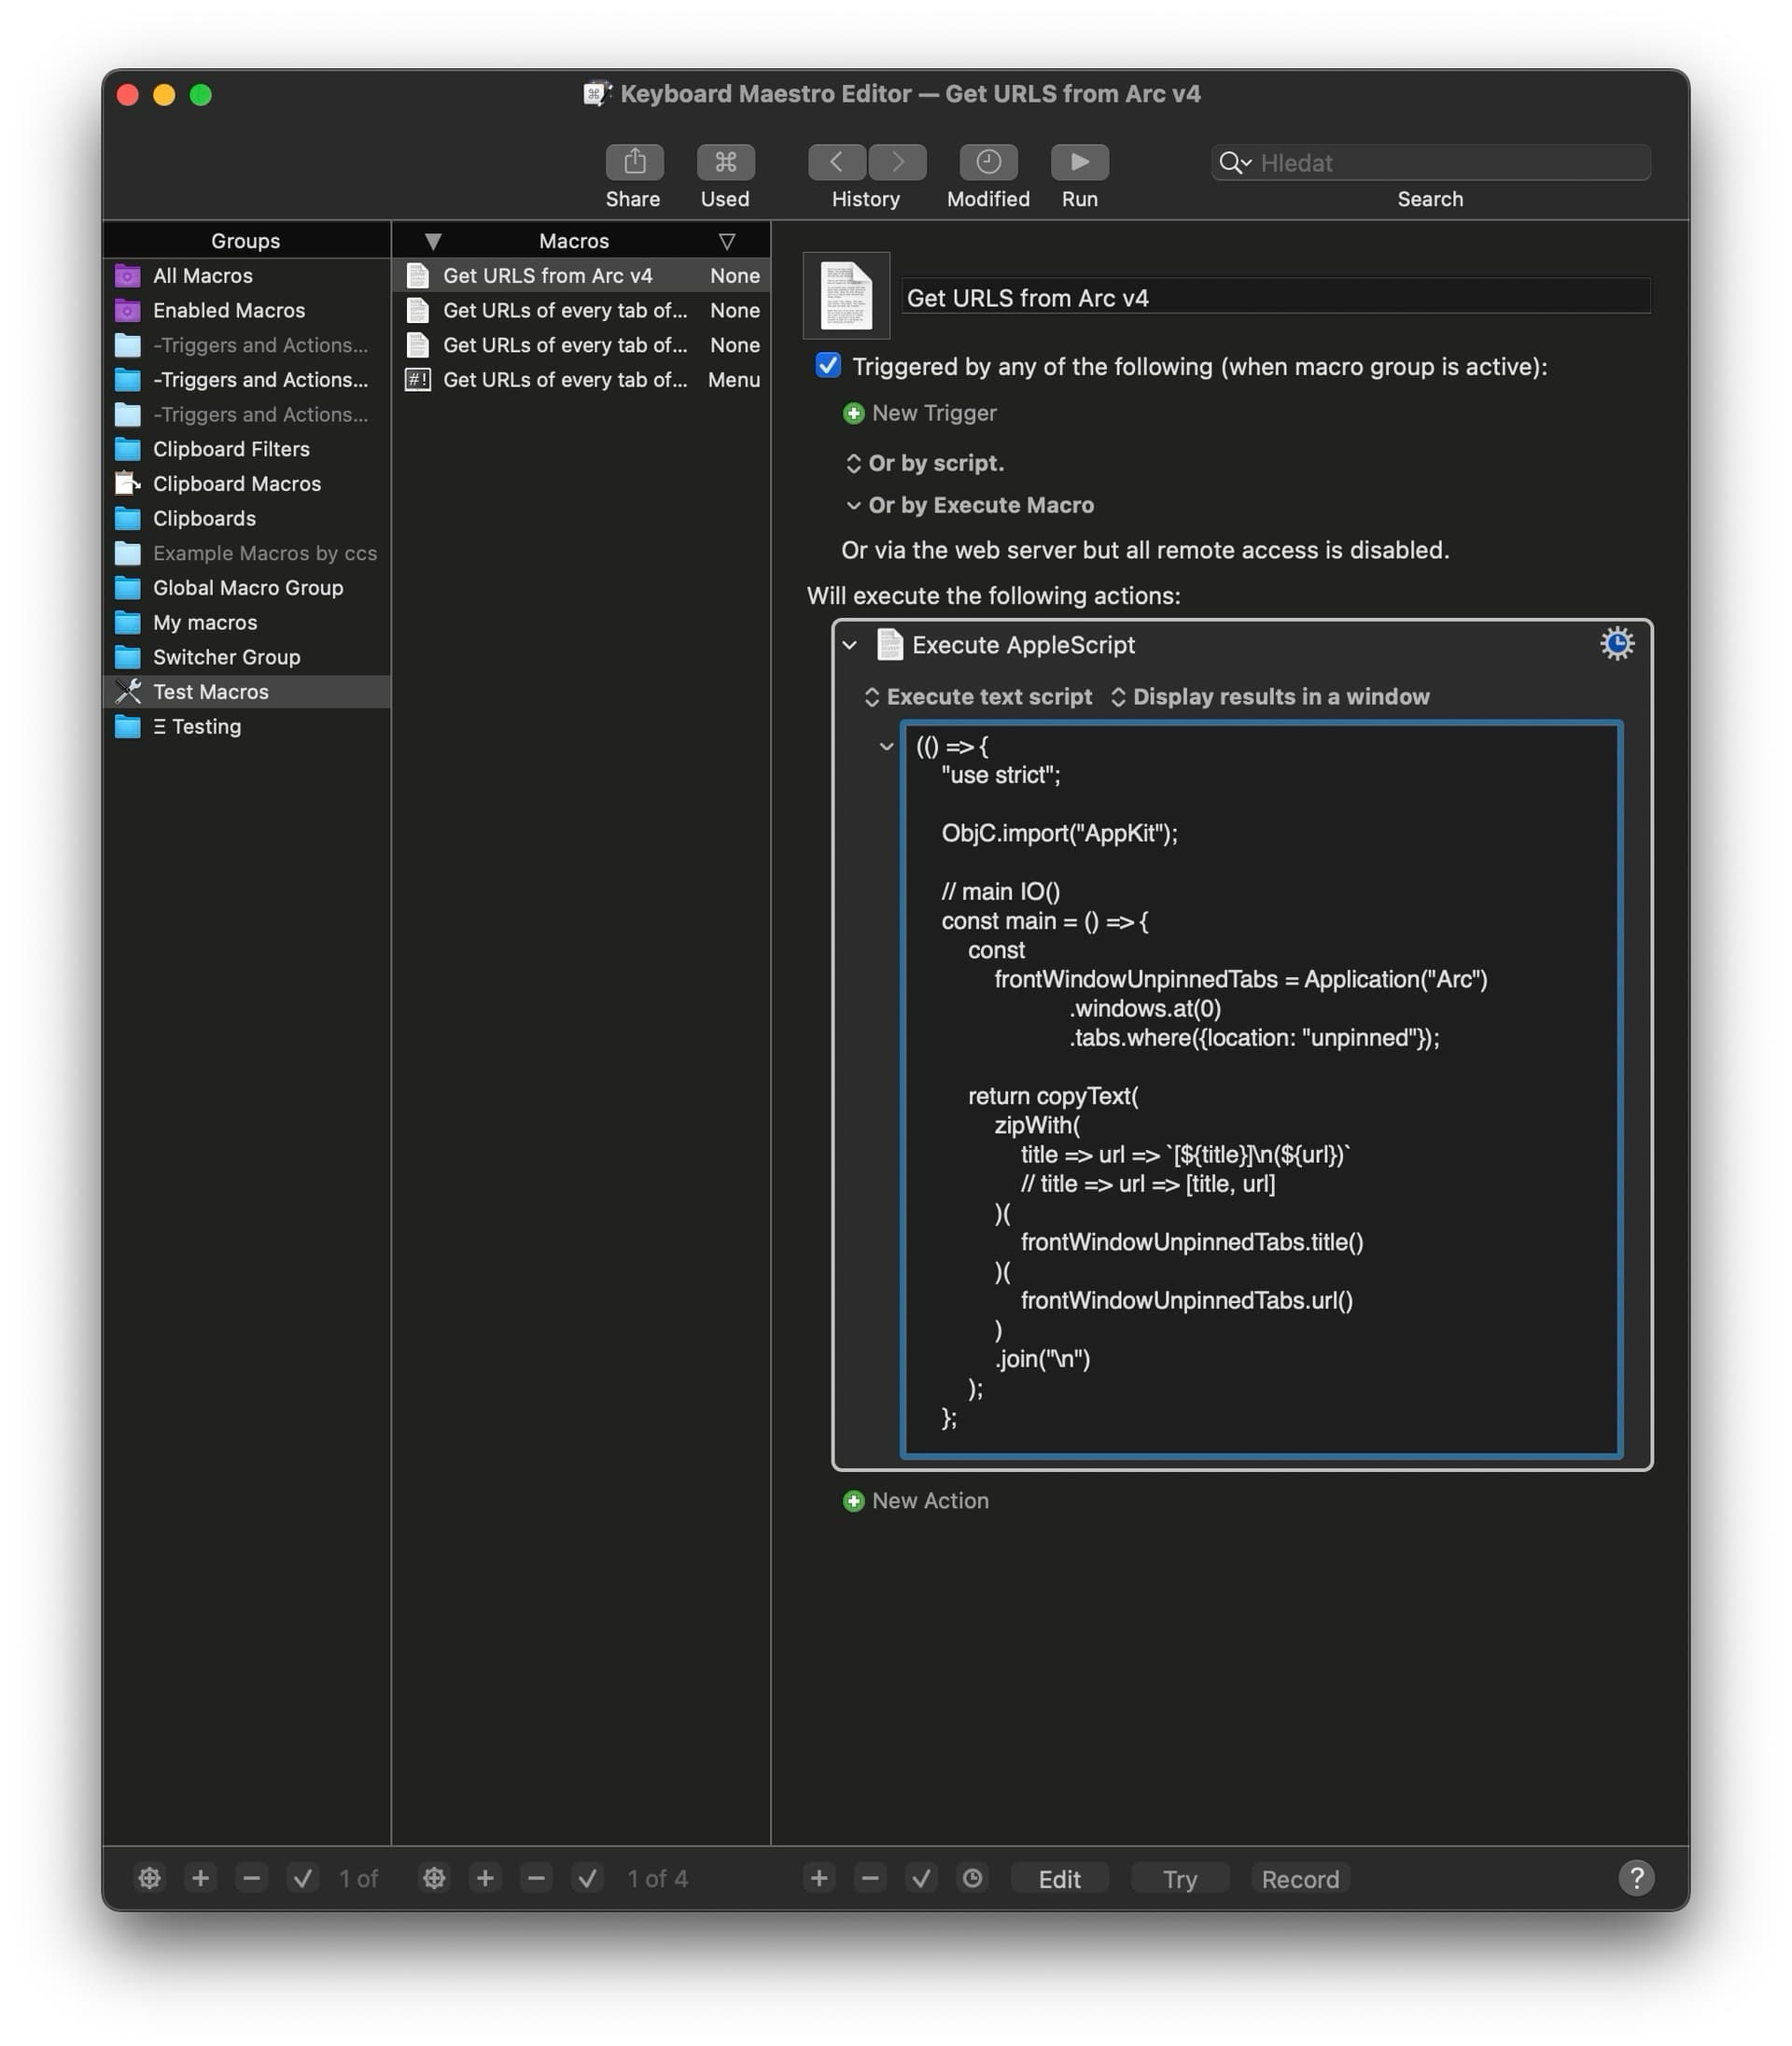Click the help question mark button
This screenshot has width=1792, height=2046.
tap(1636, 1878)
